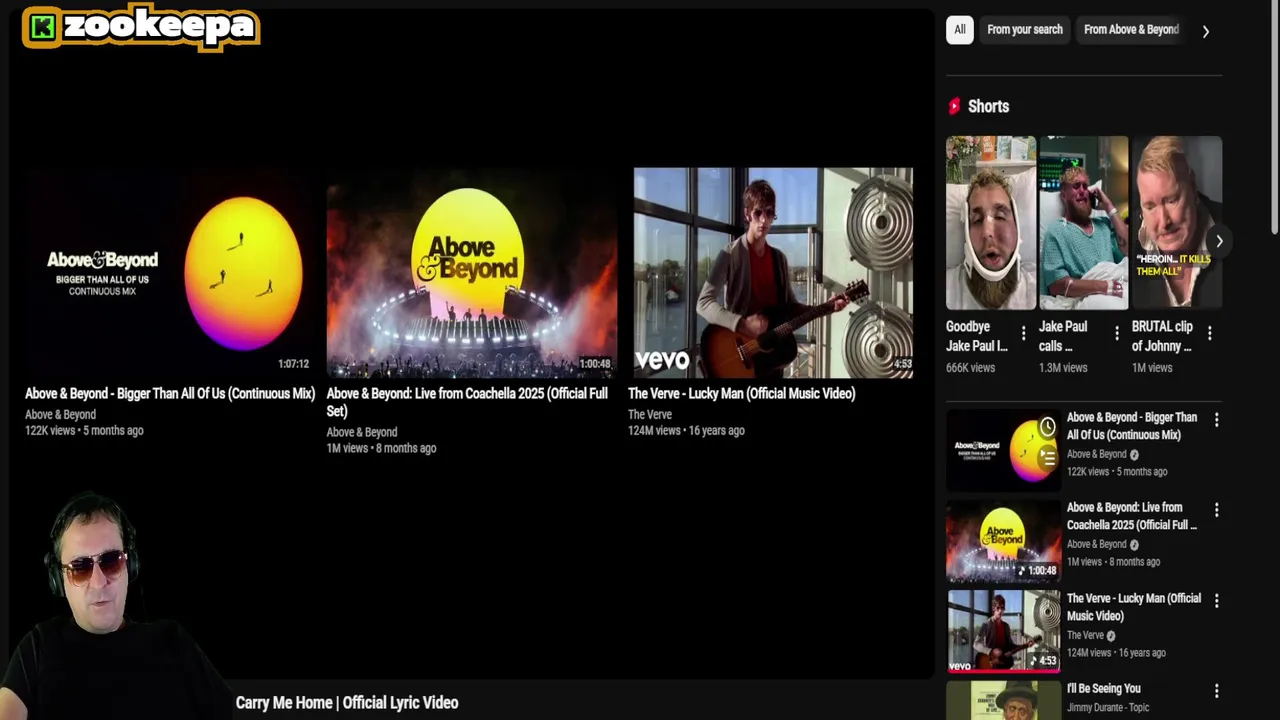
Task: Click Goodbye Jake Paul short title
Action: coord(977,336)
